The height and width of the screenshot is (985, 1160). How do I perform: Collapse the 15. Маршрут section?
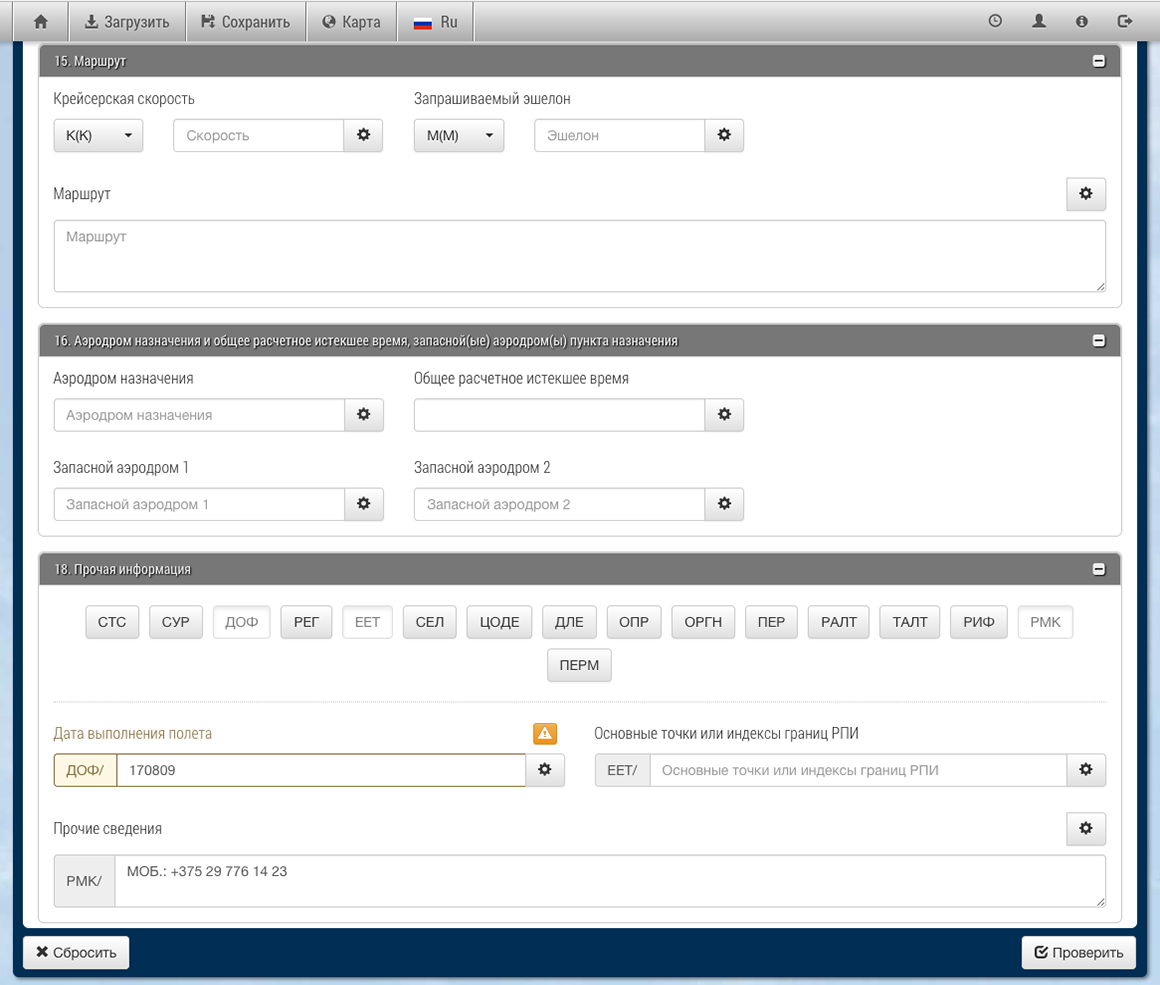pos(1099,61)
